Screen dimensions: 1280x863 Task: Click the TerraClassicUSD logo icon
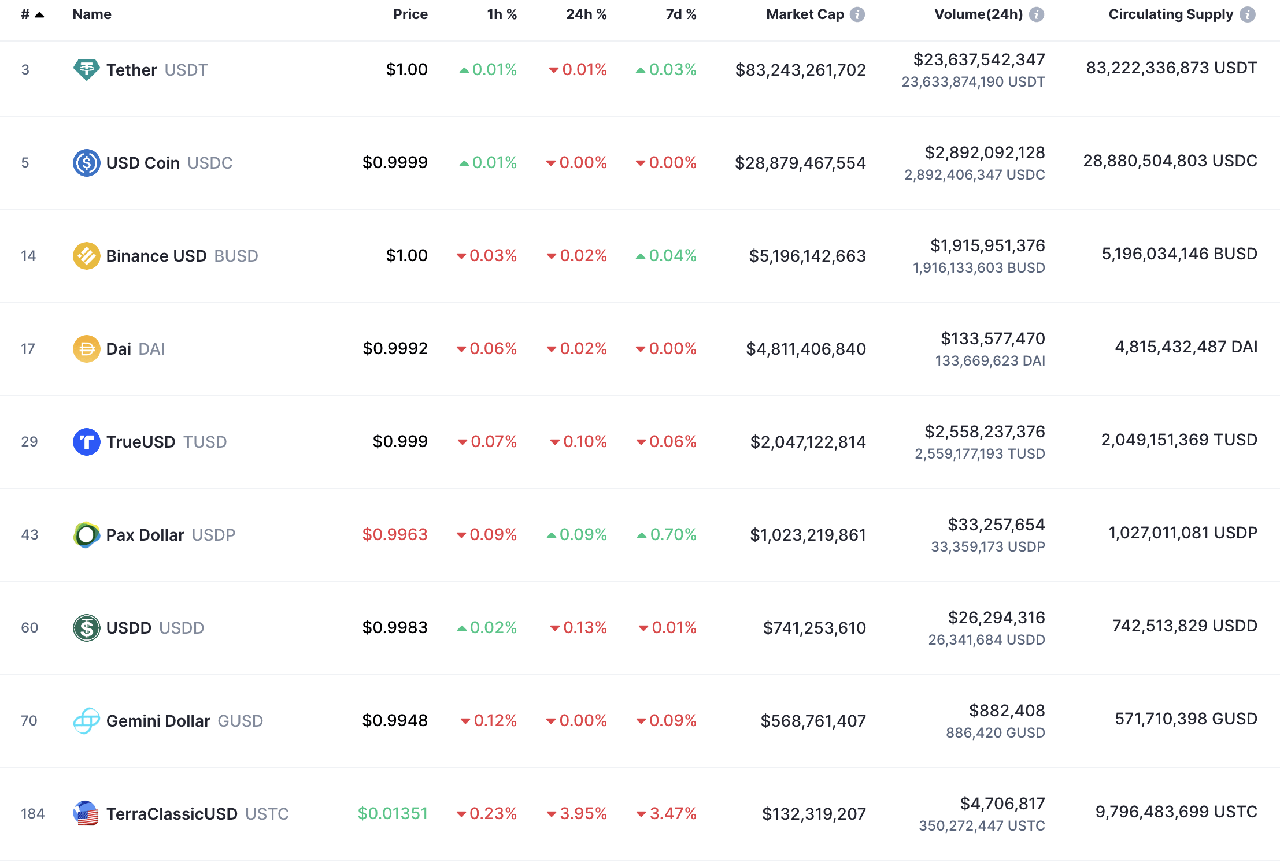pos(86,814)
